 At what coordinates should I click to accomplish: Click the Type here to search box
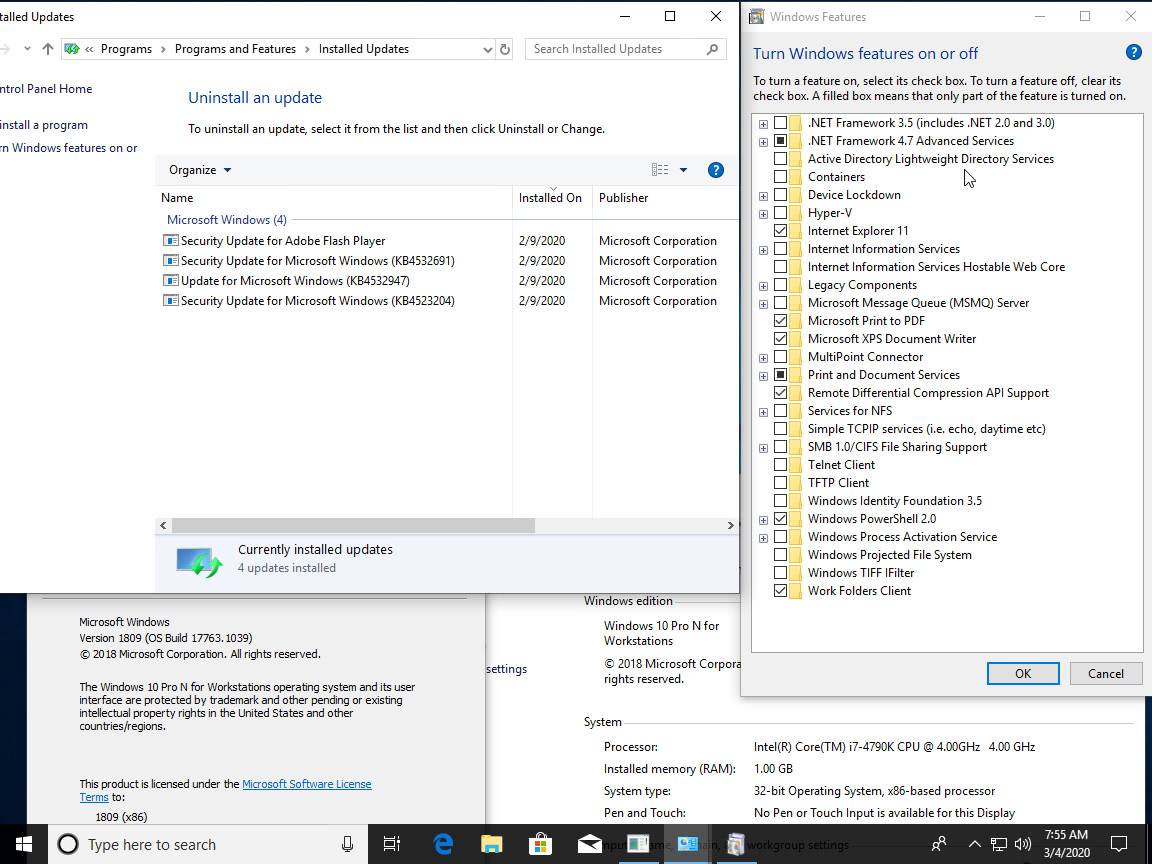206,844
